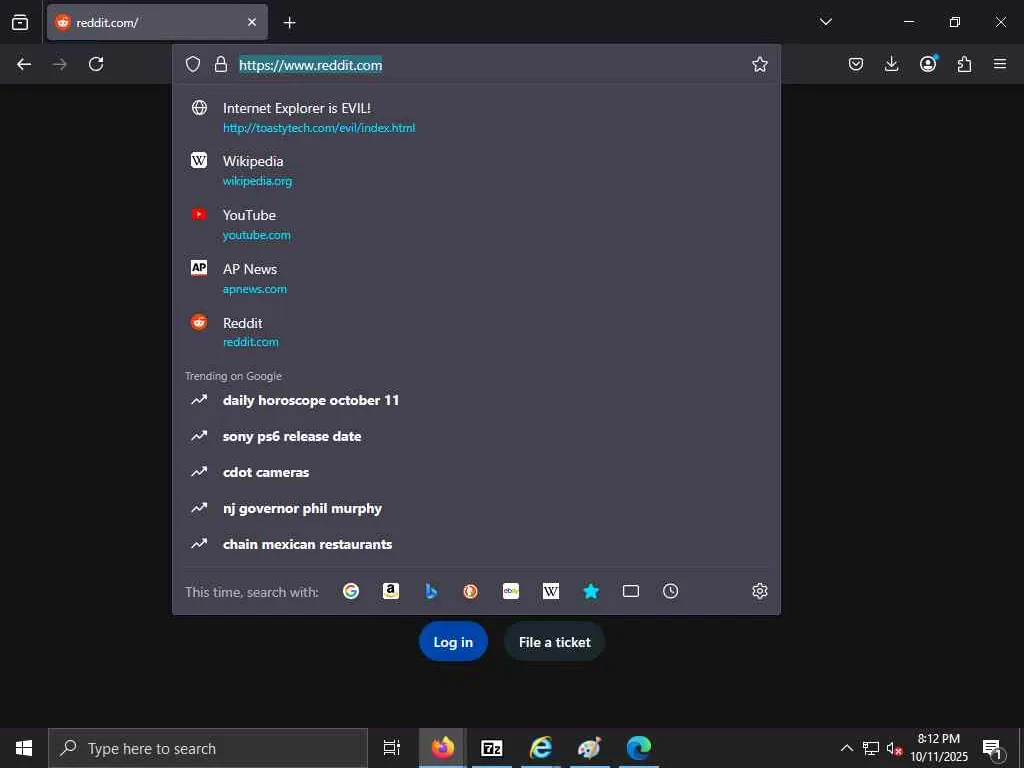
Task: Open the tracking protection shield panel
Action: [193, 64]
